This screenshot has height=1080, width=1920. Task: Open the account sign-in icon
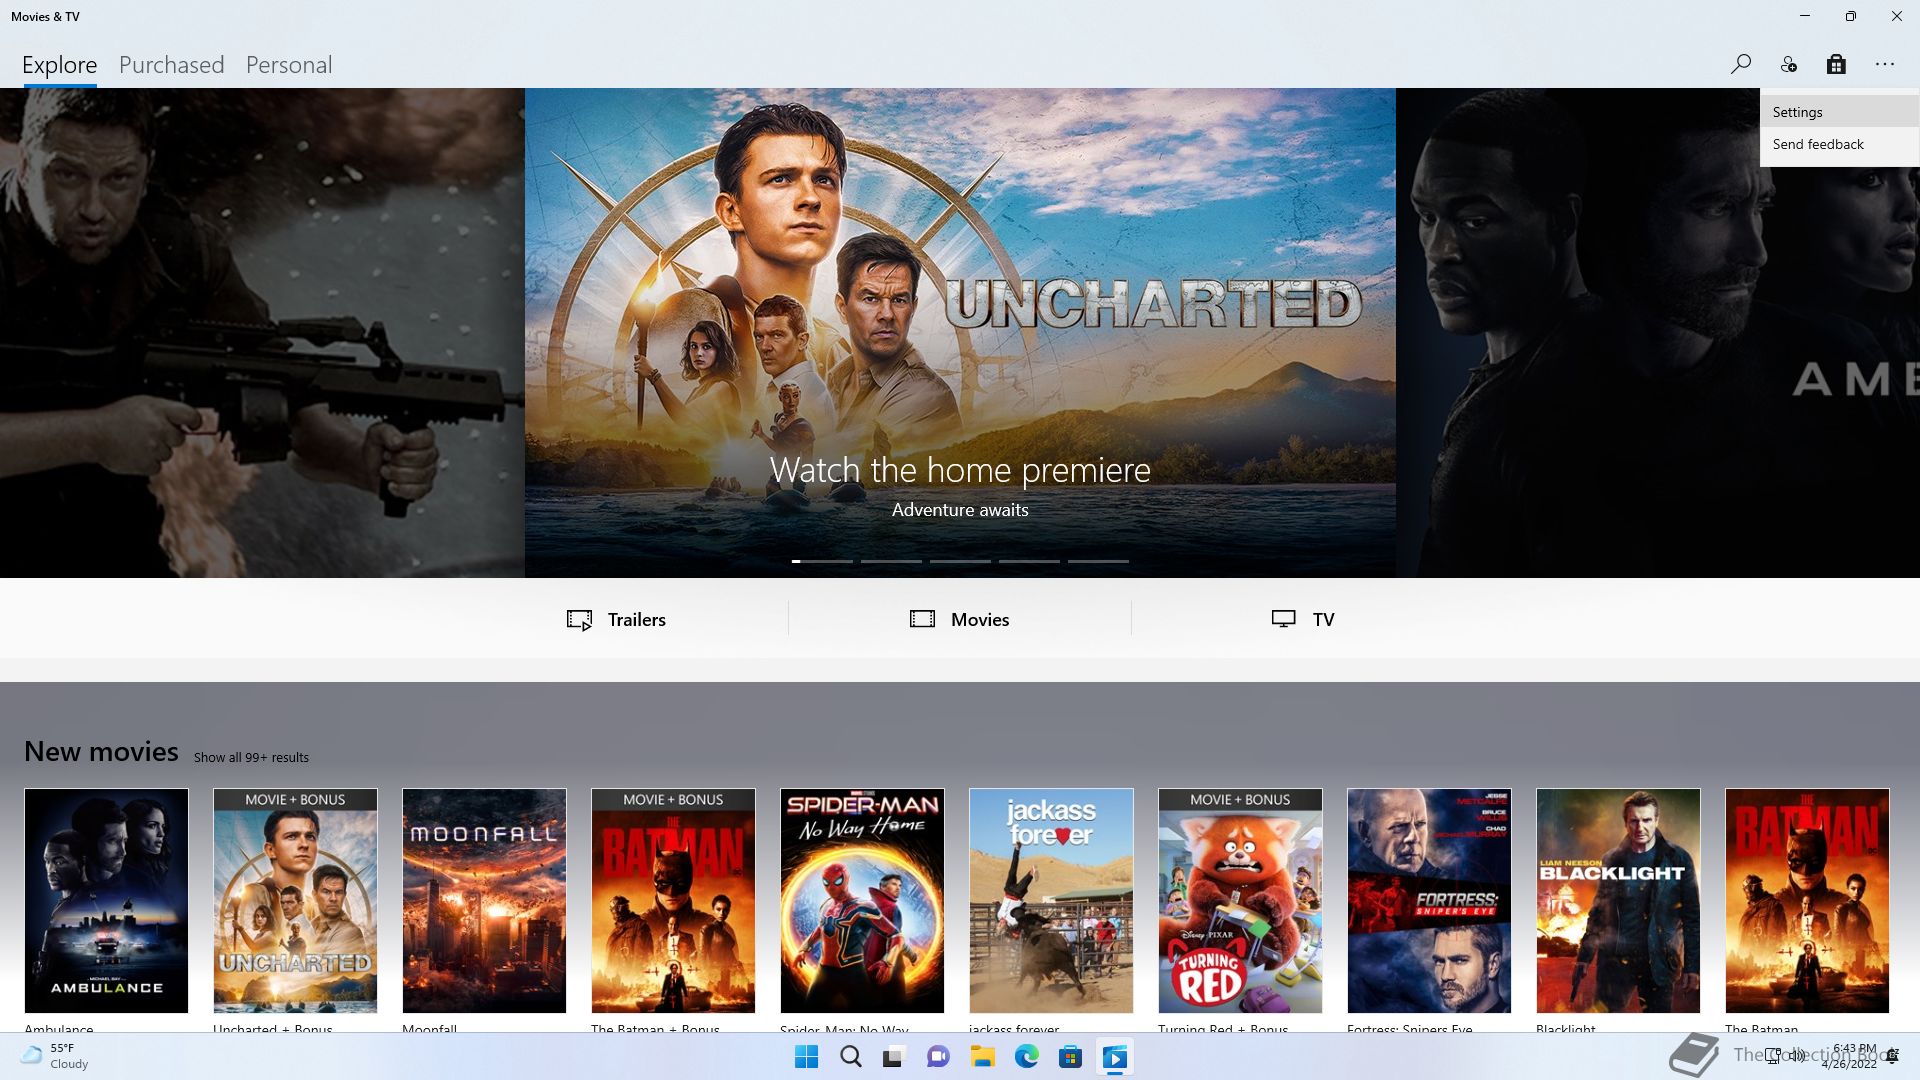coord(1788,64)
